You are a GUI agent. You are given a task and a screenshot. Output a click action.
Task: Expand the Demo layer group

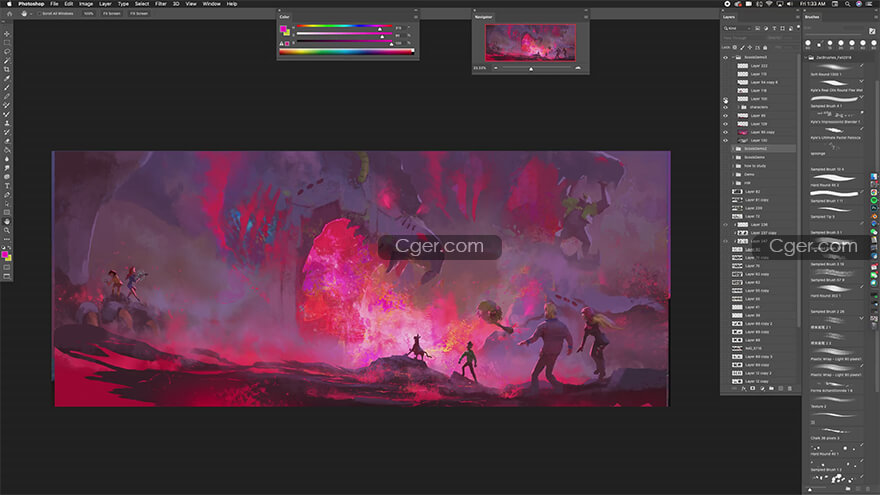click(x=732, y=174)
